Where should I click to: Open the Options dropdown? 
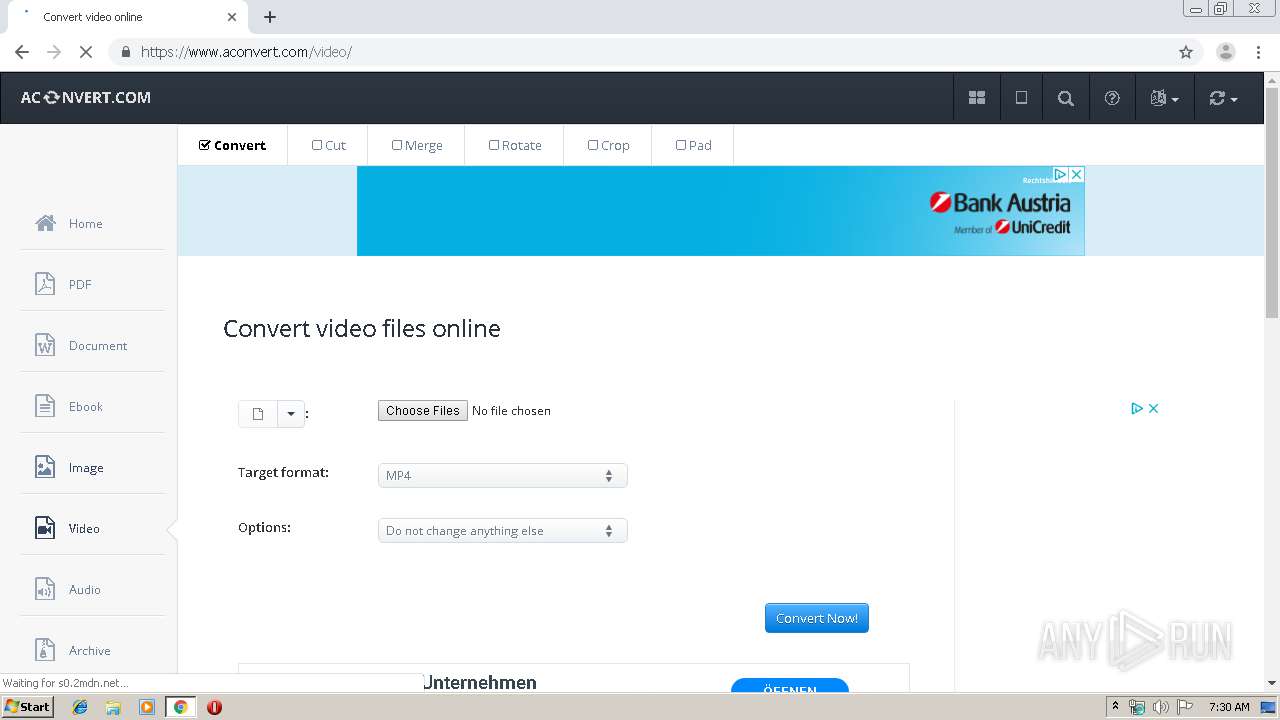pyautogui.click(x=502, y=531)
